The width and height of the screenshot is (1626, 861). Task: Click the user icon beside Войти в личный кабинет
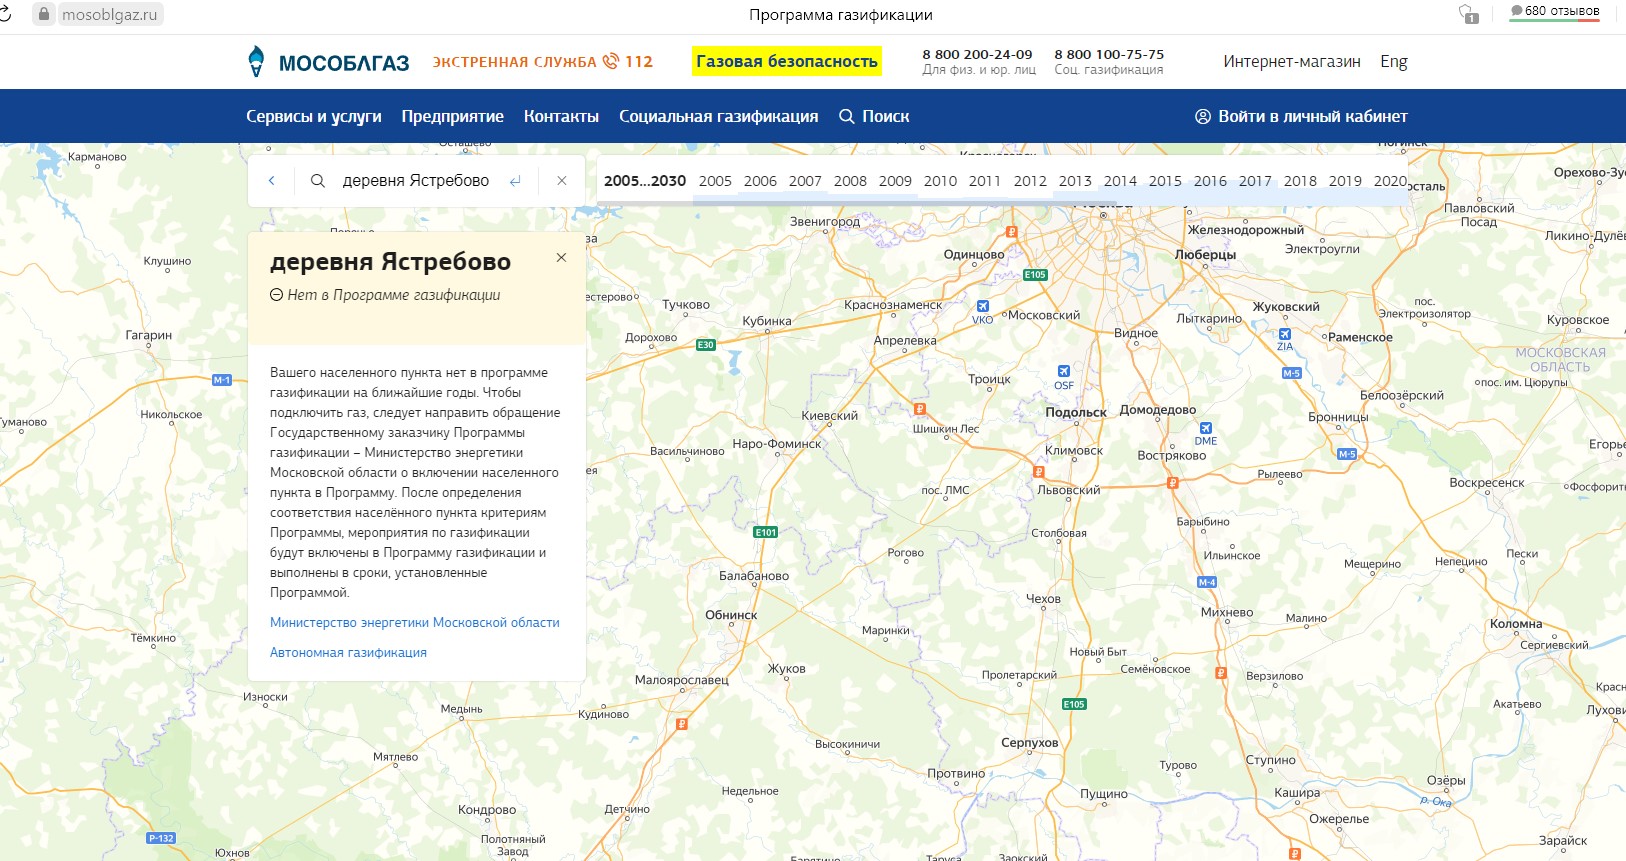click(x=1203, y=116)
